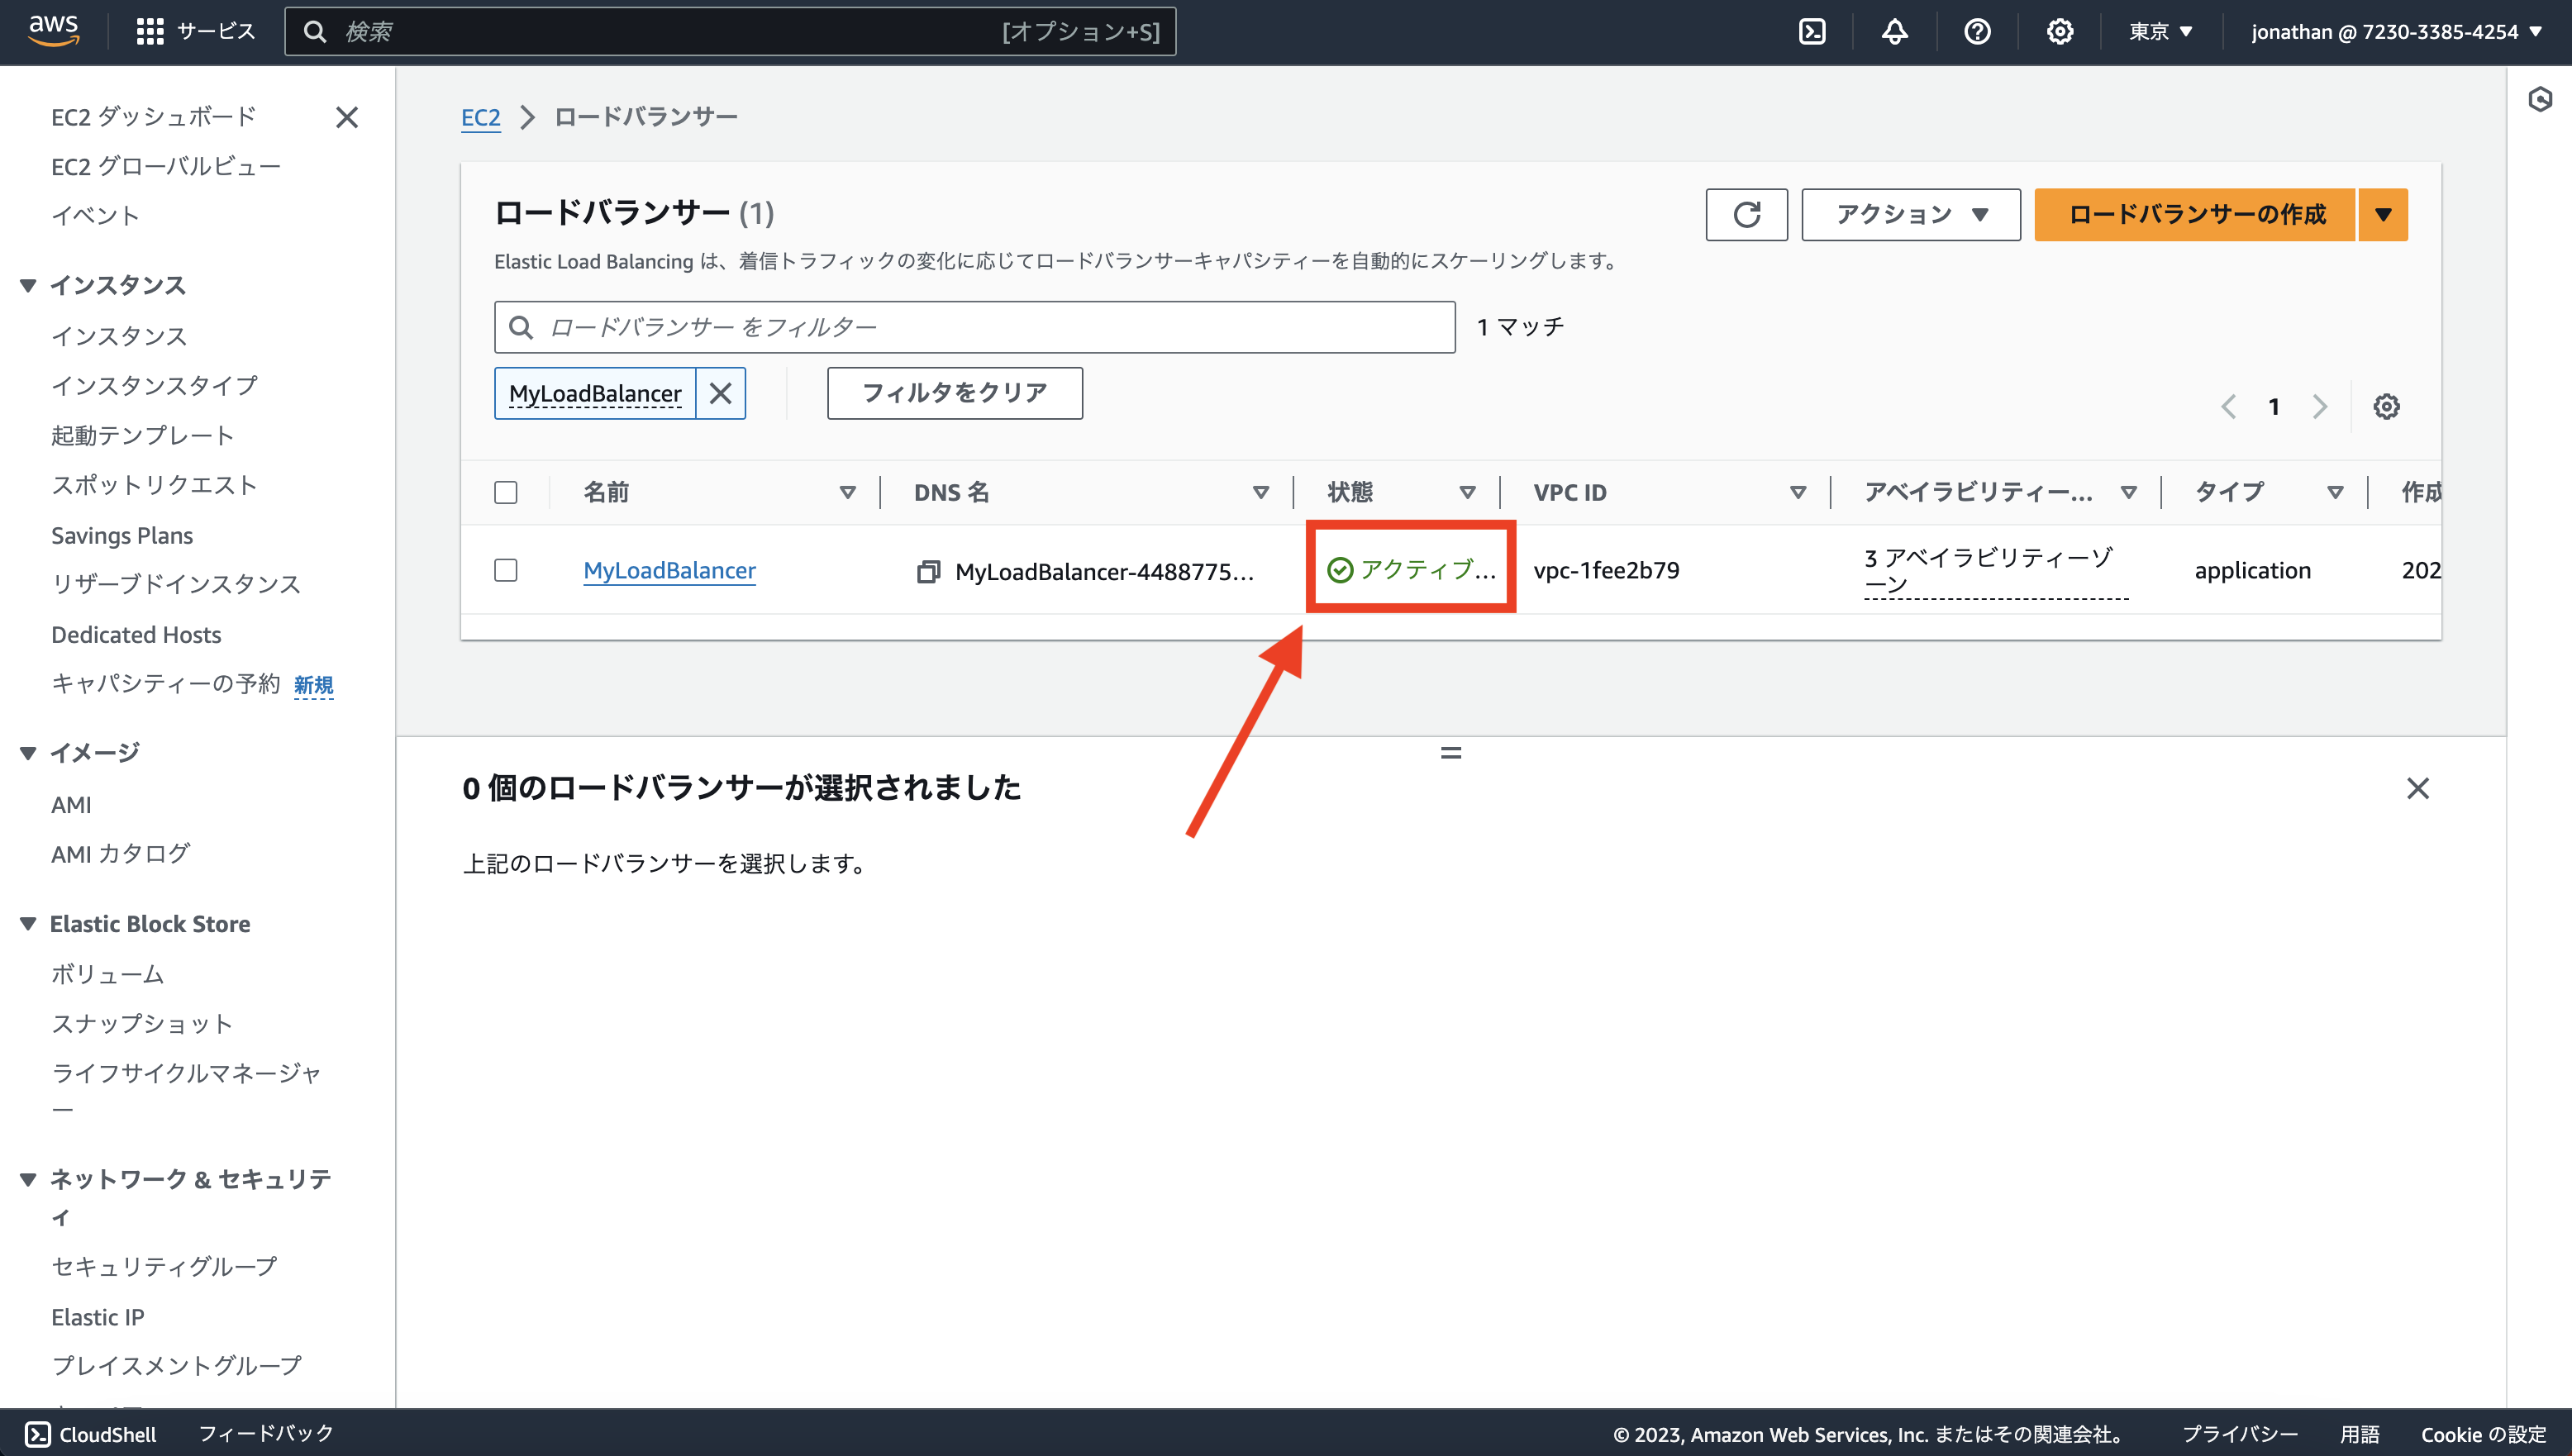Open the help icon

tap(1977, 31)
